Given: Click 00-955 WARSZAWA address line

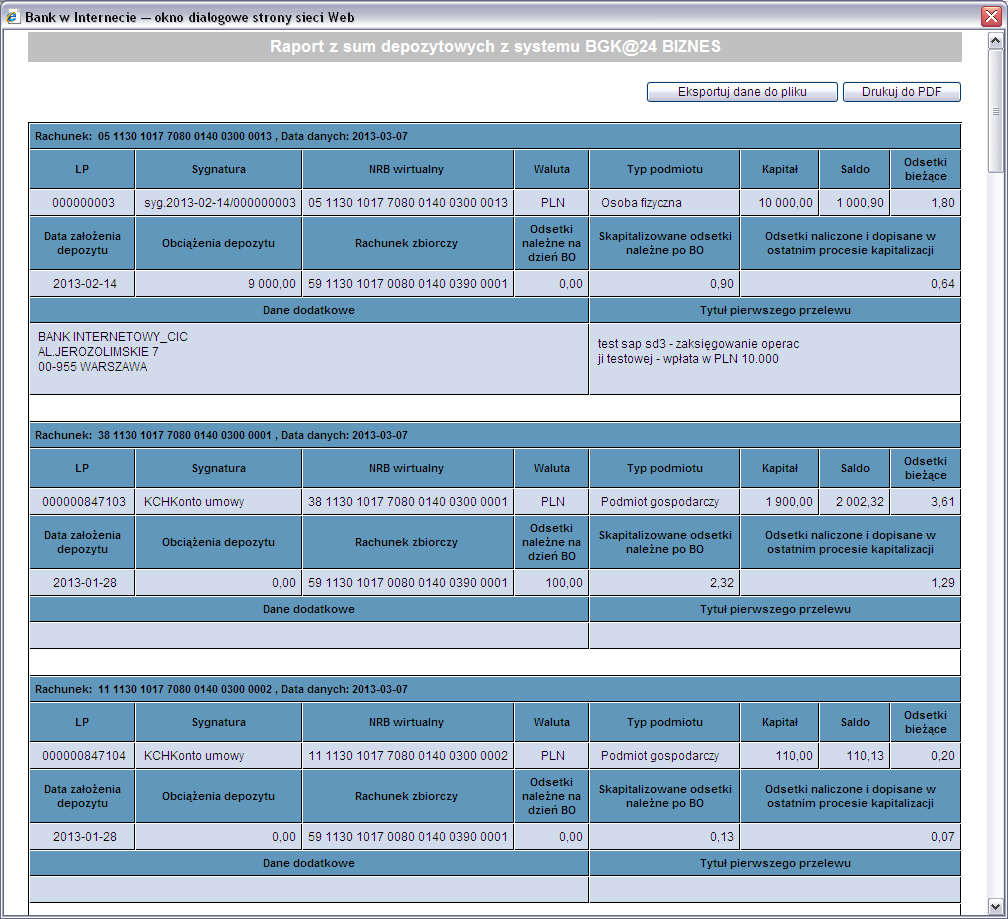Looking at the screenshot, I should pyautogui.click(x=93, y=367).
